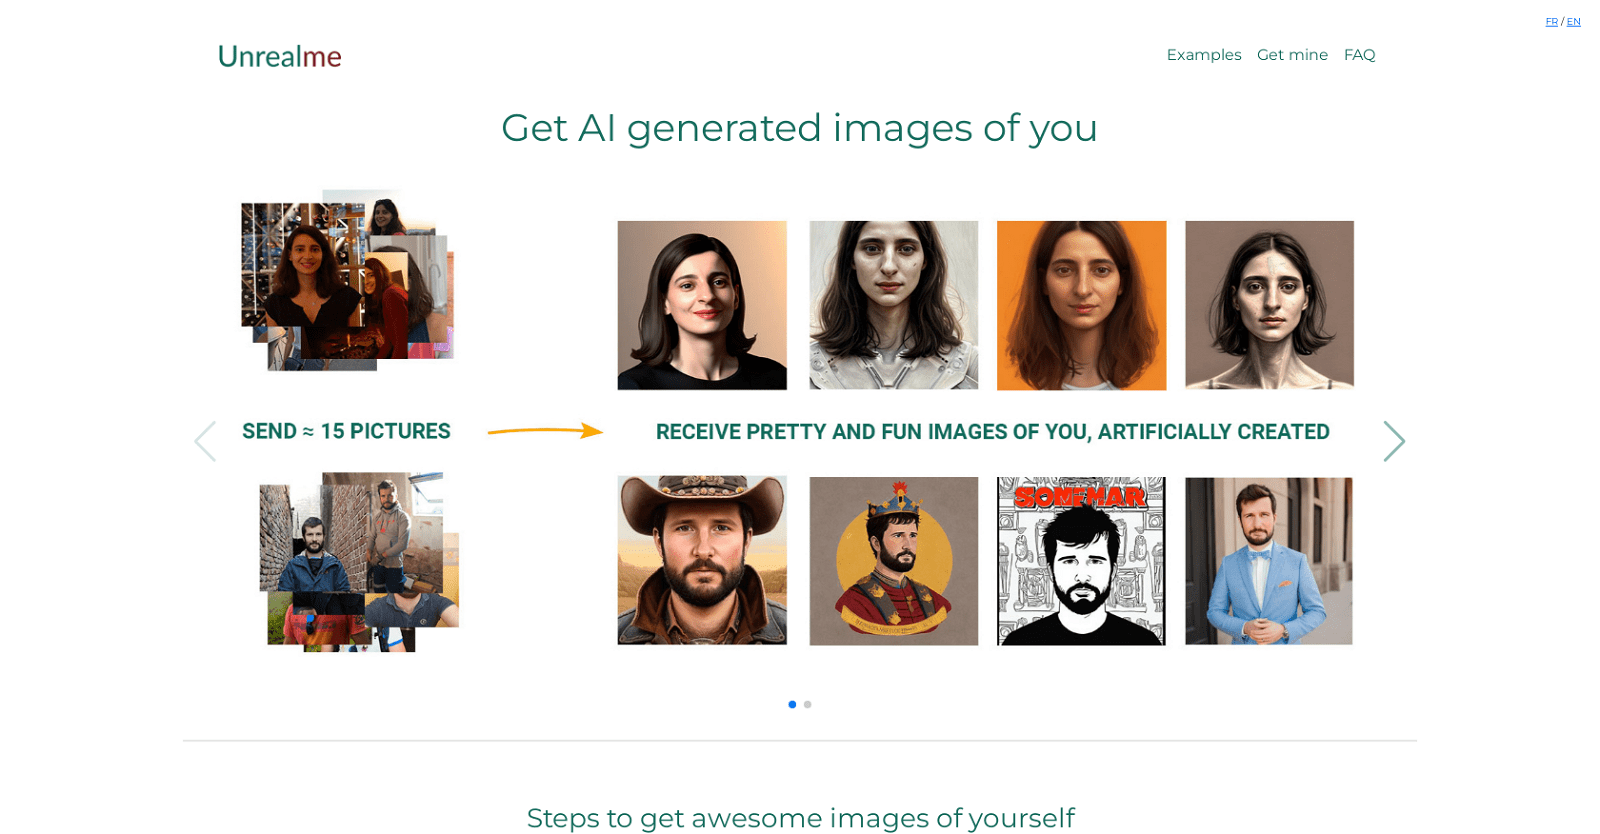Click the cowboy hat portrait thumbnail
The width and height of the screenshot is (1600, 834).
[702, 560]
